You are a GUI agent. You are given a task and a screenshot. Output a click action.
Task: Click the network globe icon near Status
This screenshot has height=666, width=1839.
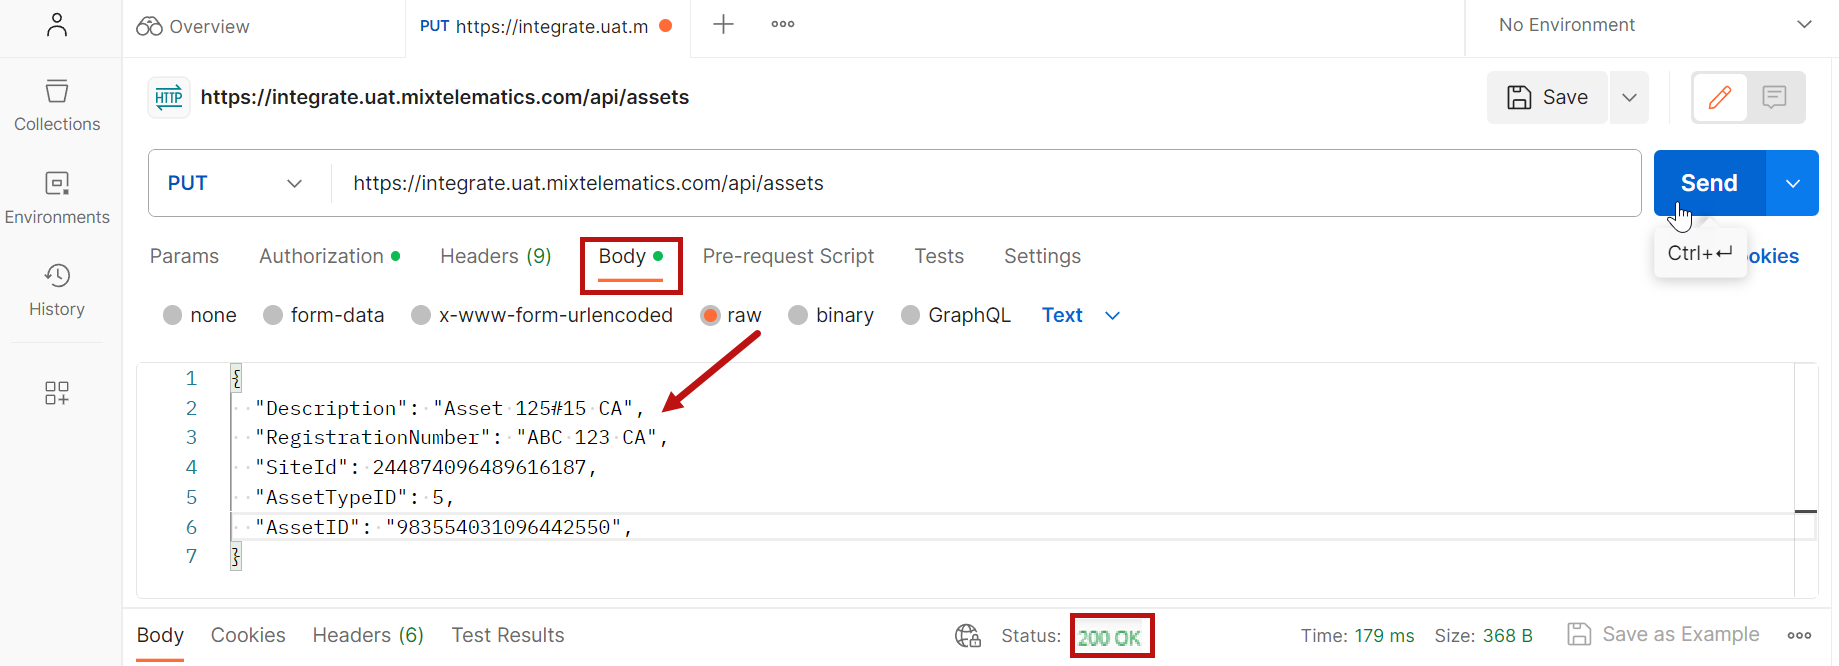point(968,636)
